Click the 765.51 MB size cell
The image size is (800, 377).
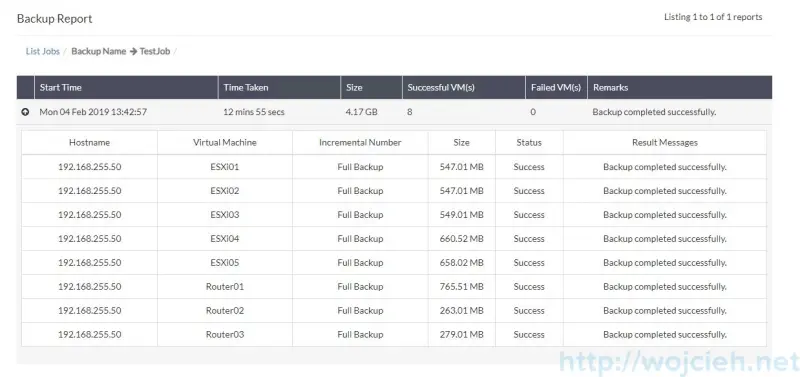coord(462,287)
